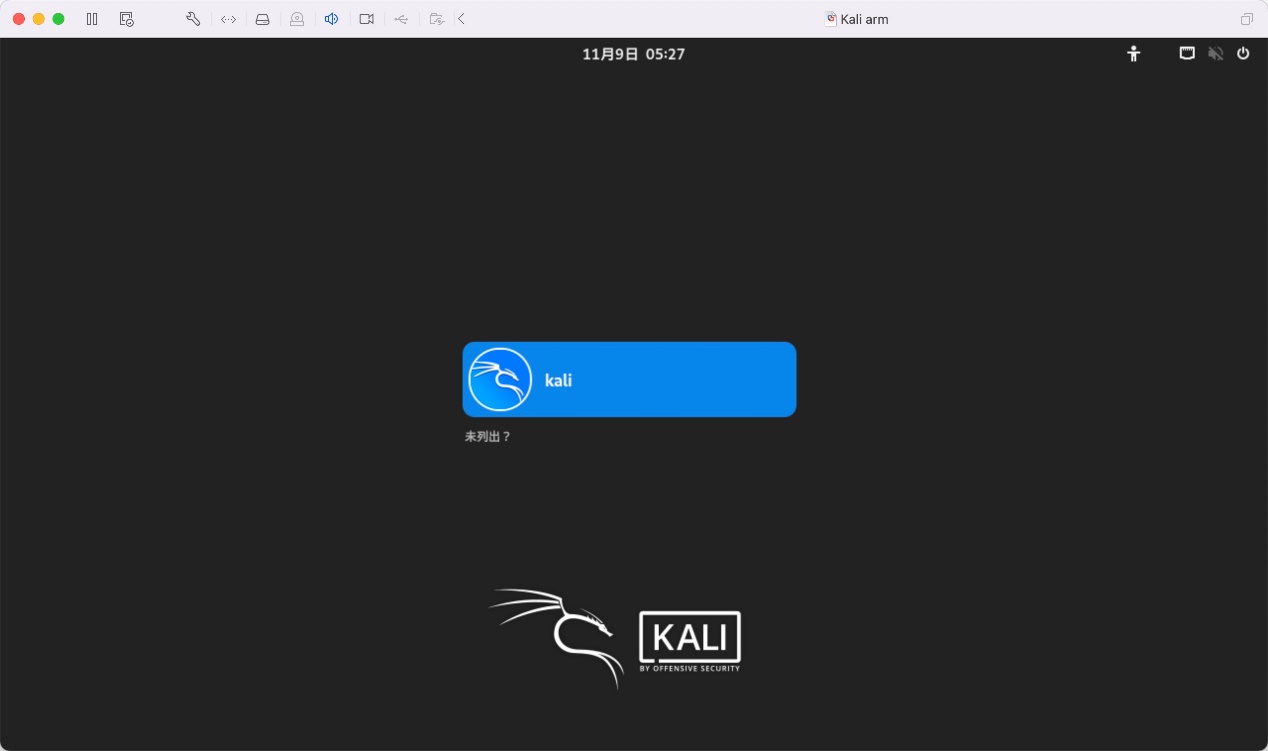Screen dimensions: 1268x751
Task: Click the yellow minimize window button
Action: coord(38,19)
